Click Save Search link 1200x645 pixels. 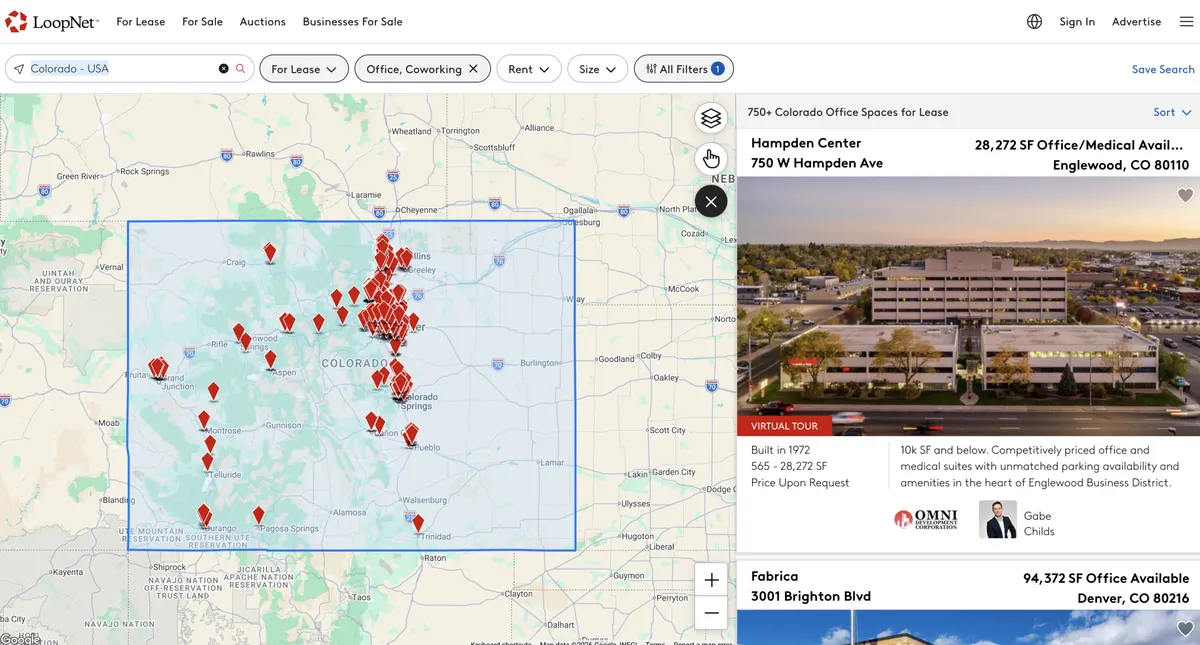[x=1163, y=69]
